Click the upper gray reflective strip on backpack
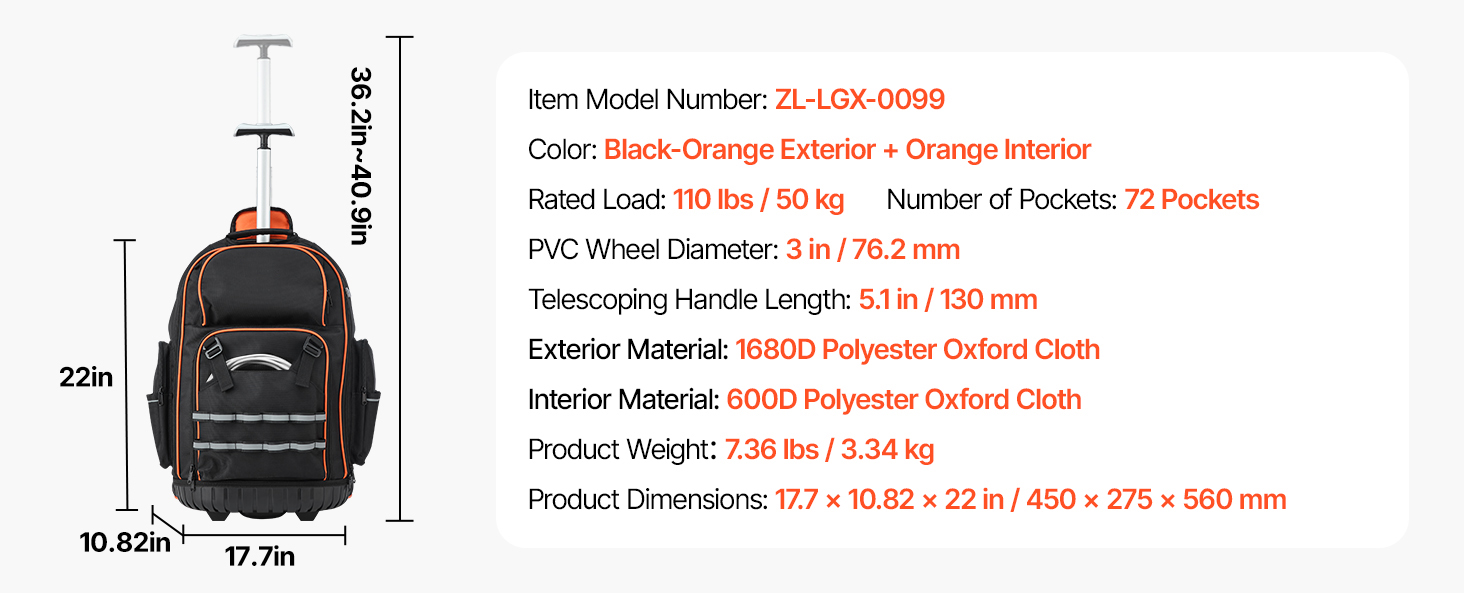1464x600 pixels. coord(260,417)
